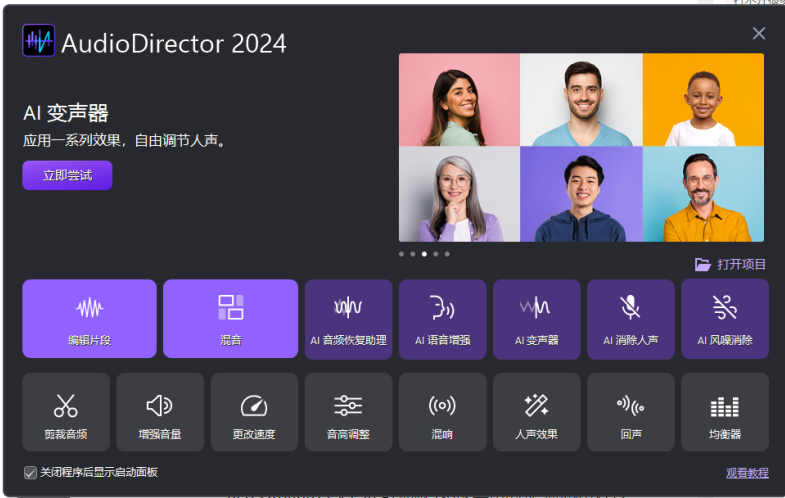
Task: Click 立即尝试 try now button
Action: (x=67, y=175)
